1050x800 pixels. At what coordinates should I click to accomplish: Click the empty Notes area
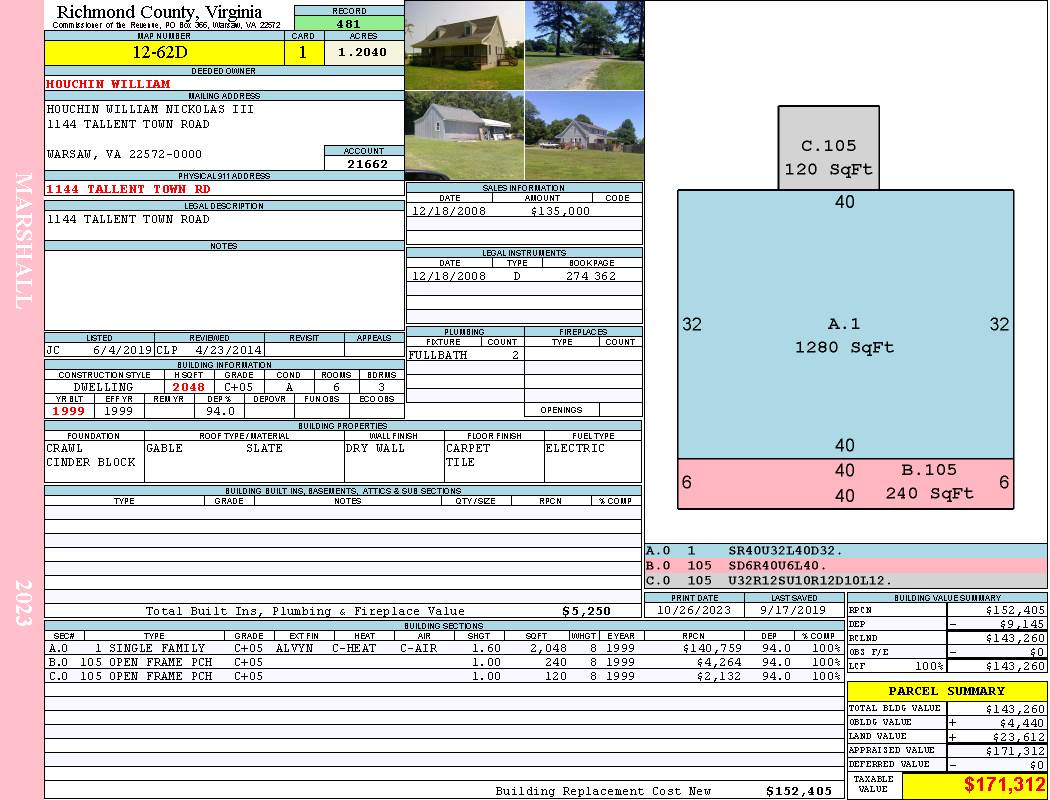point(224,290)
